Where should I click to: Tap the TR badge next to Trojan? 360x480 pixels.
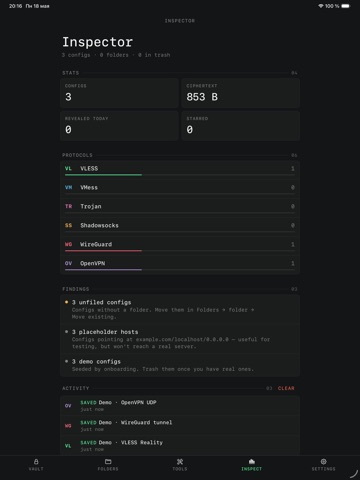68,207
